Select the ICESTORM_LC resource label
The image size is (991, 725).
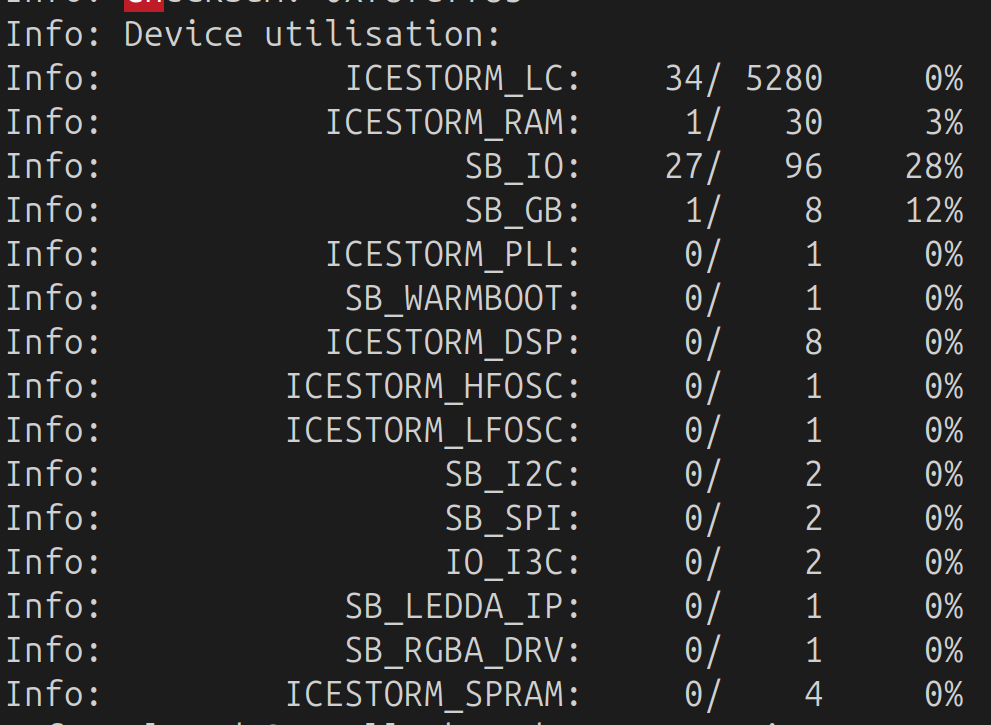[463, 79]
